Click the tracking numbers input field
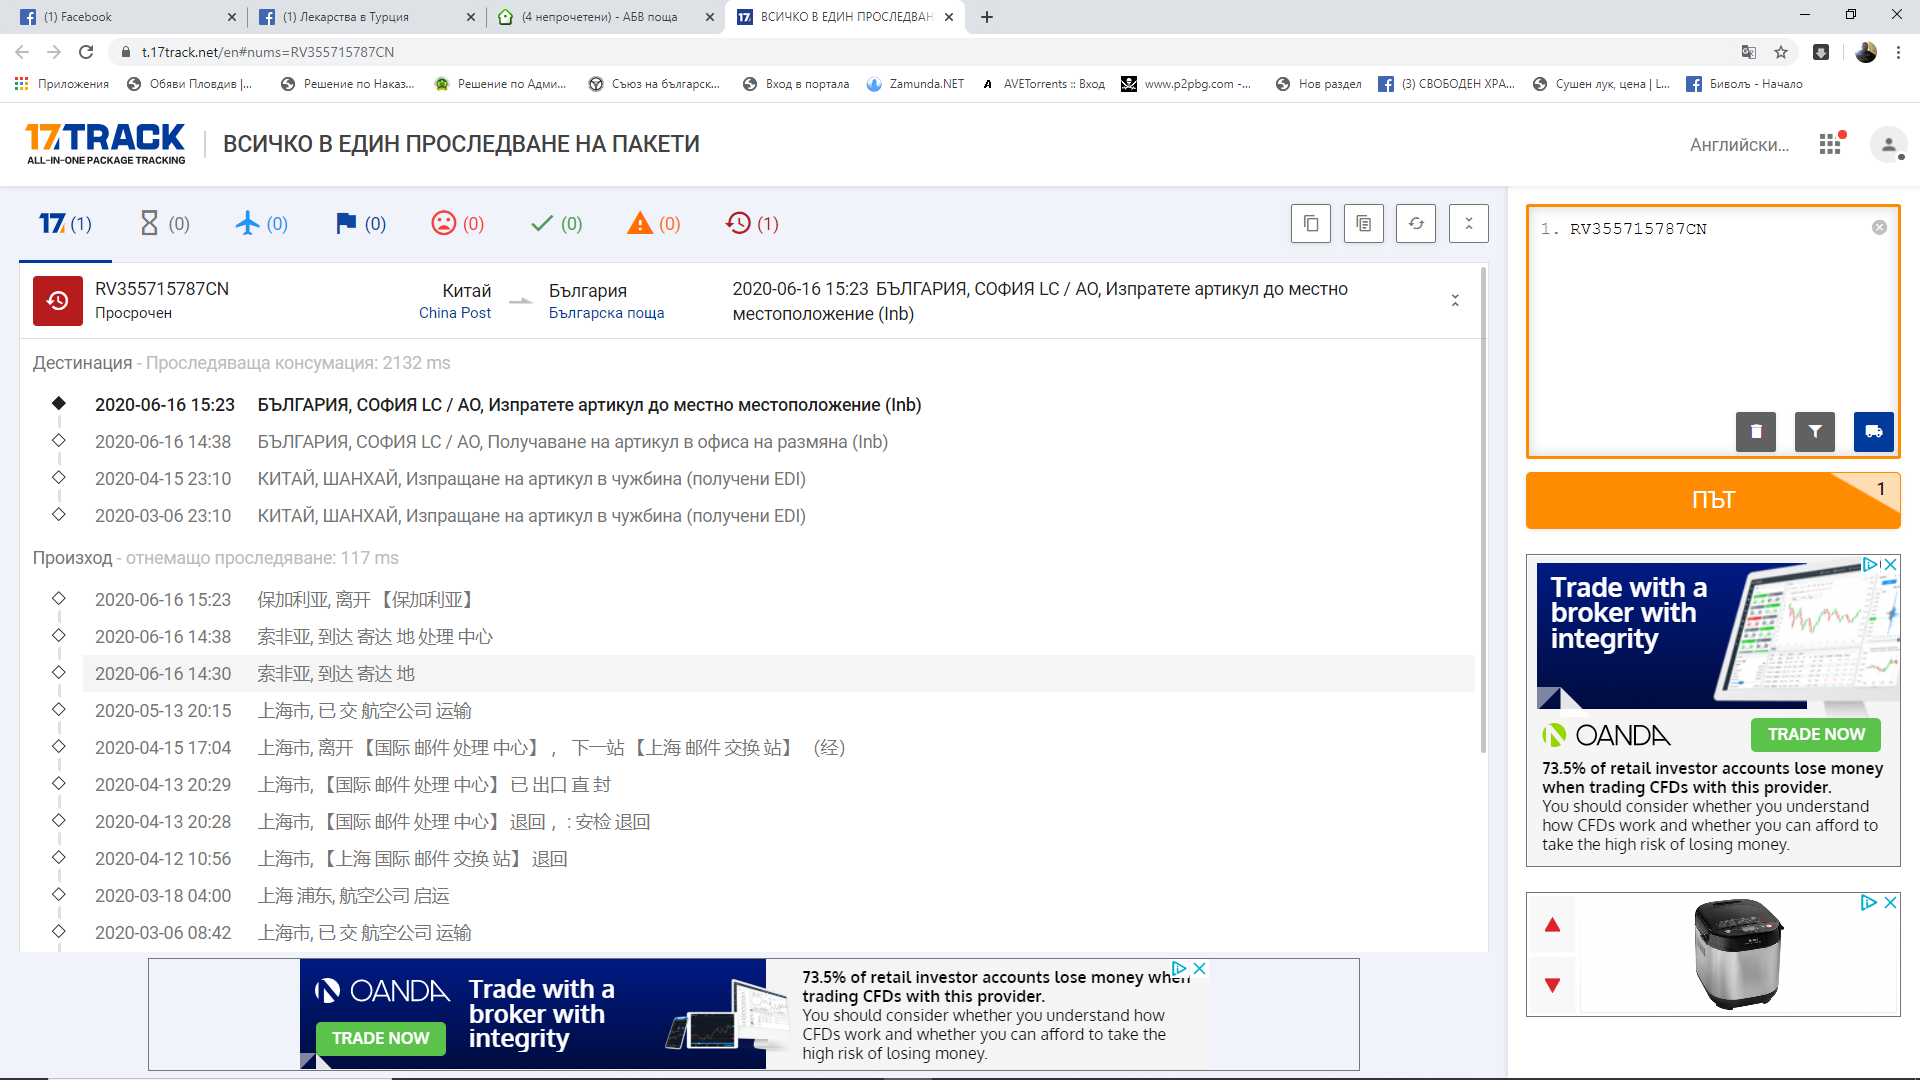The width and height of the screenshot is (1920, 1080). [x=1712, y=320]
